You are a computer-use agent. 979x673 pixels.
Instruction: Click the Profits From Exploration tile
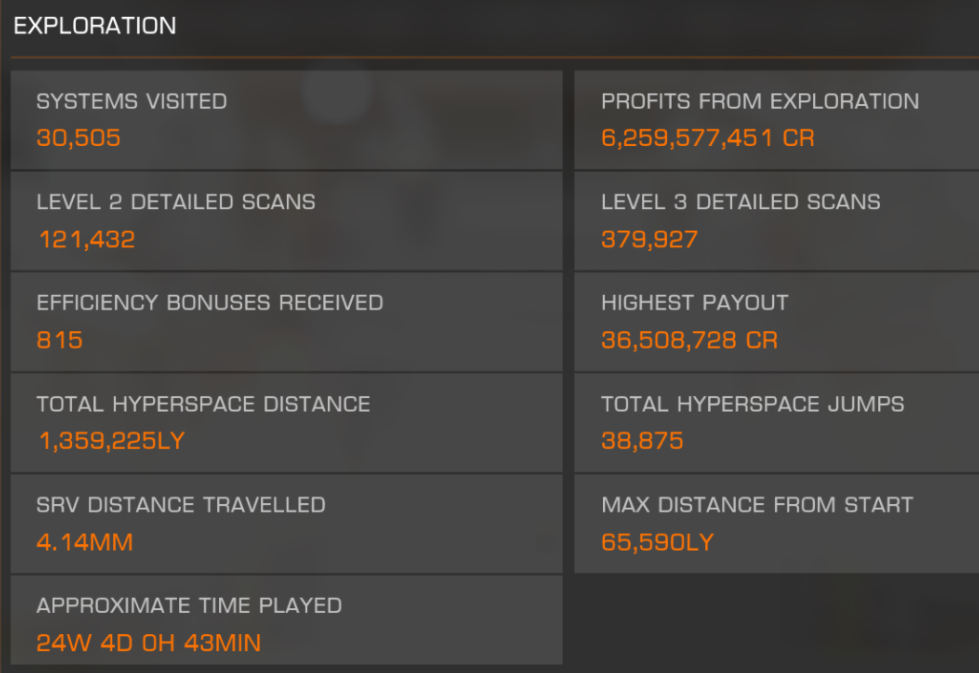click(x=777, y=120)
